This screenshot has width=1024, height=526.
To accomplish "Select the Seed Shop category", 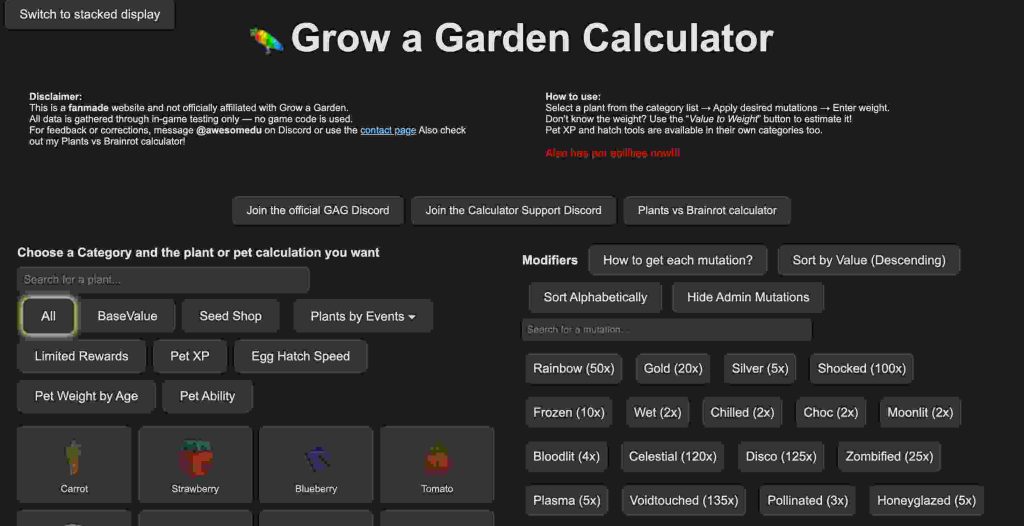I will click(231, 316).
